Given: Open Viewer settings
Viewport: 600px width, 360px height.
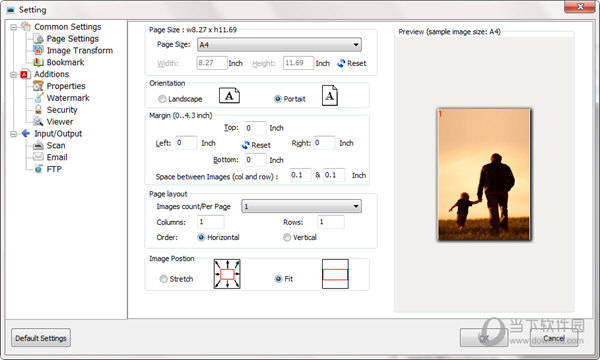Looking at the screenshot, I should tap(60, 122).
